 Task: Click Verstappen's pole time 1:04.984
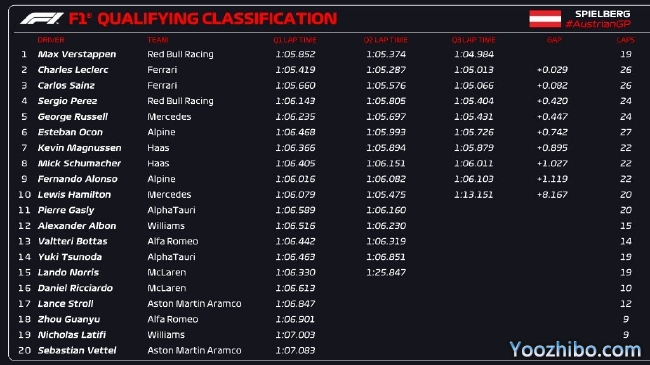tap(474, 54)
